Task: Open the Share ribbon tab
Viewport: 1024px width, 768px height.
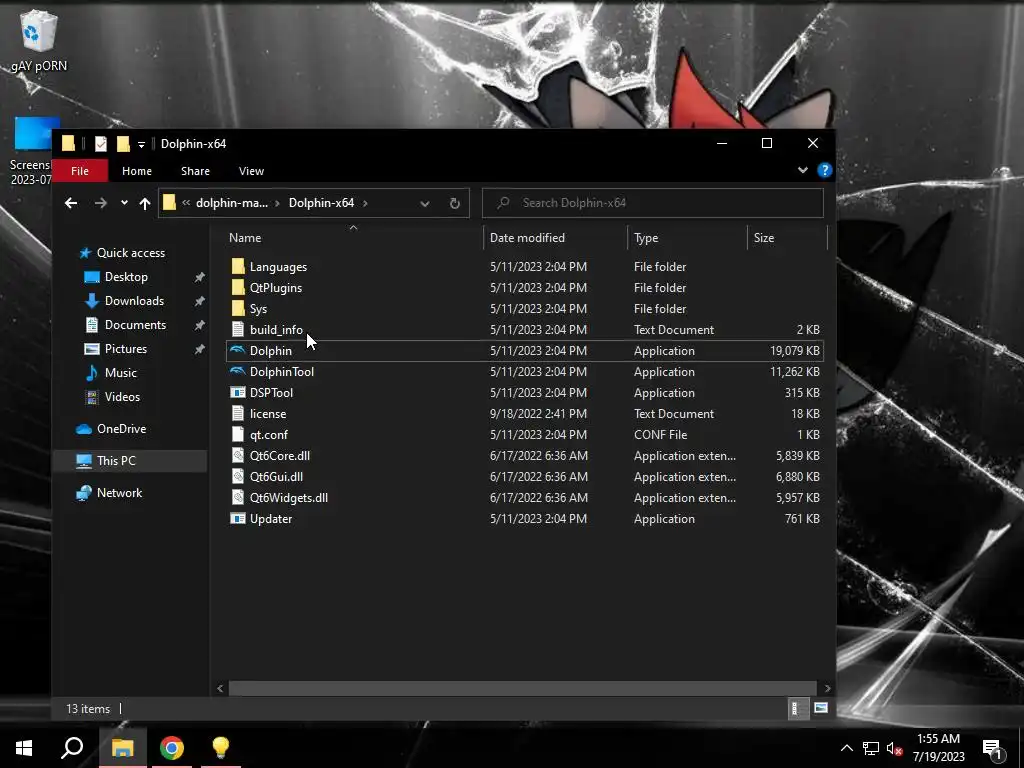Action: (195, 171)
